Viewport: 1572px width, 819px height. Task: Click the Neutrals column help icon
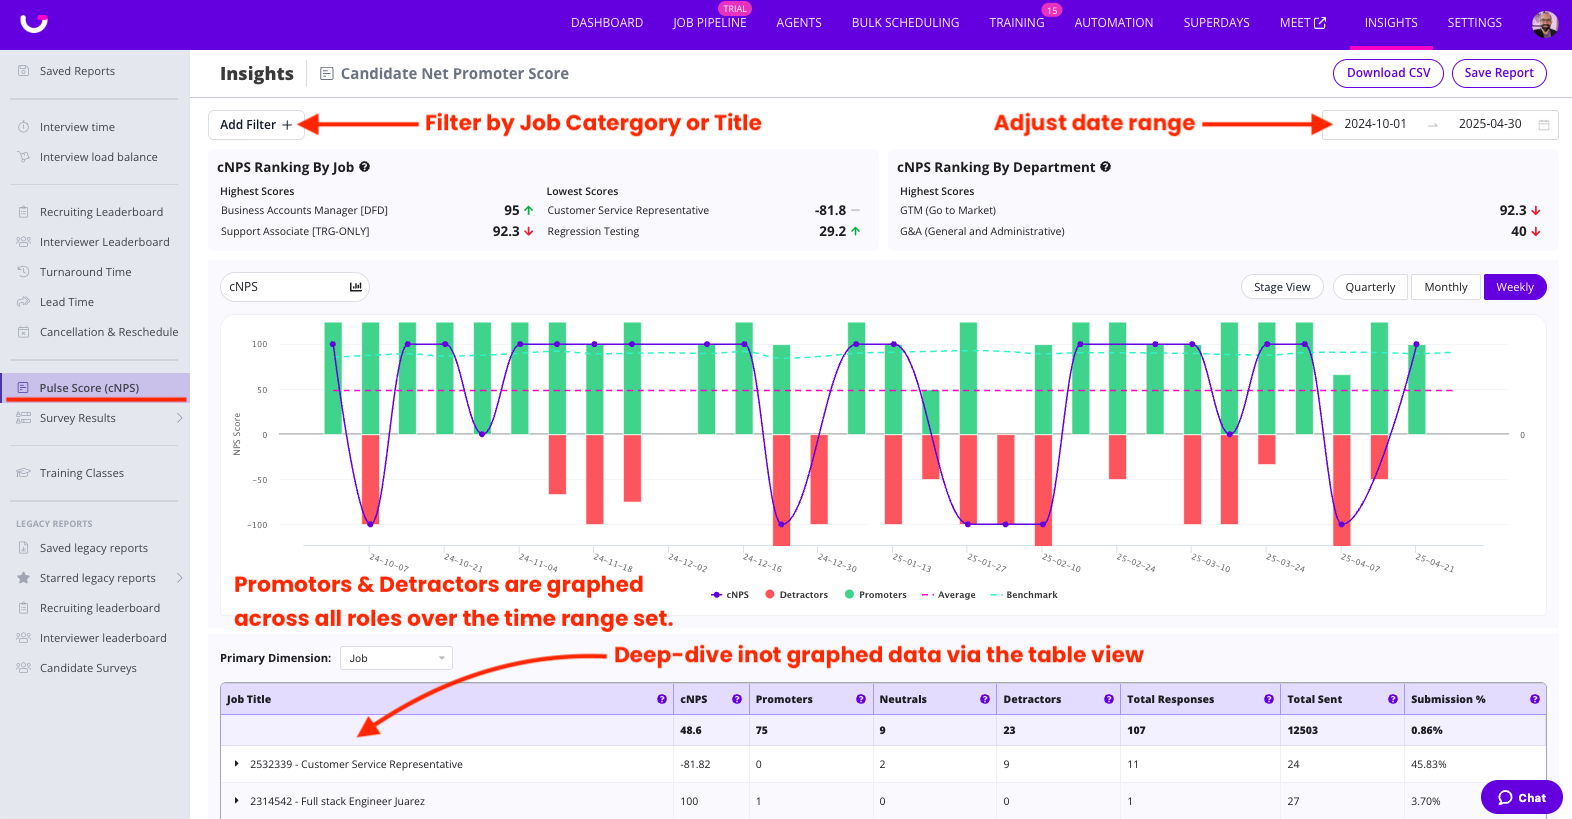(x=985, y=699)
